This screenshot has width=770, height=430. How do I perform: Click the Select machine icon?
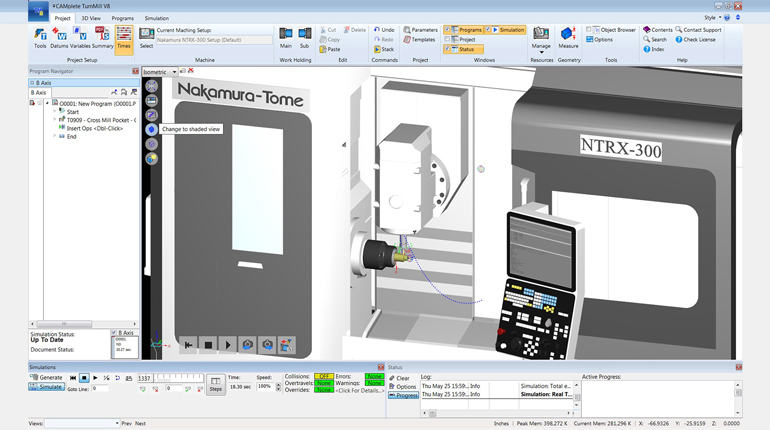[146, 38]
